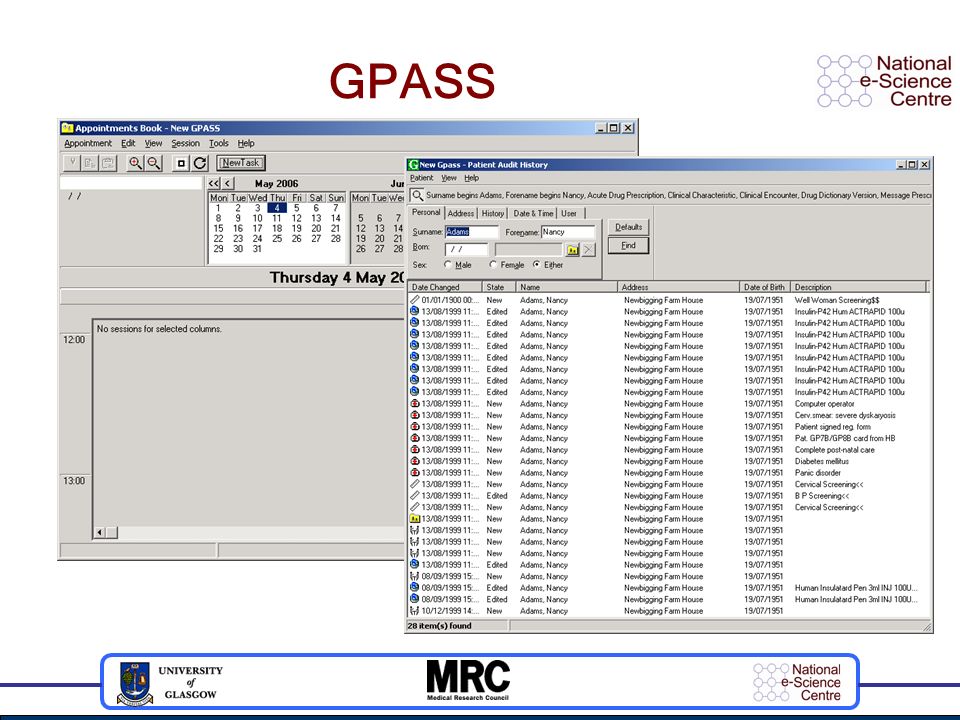The image size is (960, 720).
Task: Open Help menu in Patient Audit History window
Action: coord(471,178)
